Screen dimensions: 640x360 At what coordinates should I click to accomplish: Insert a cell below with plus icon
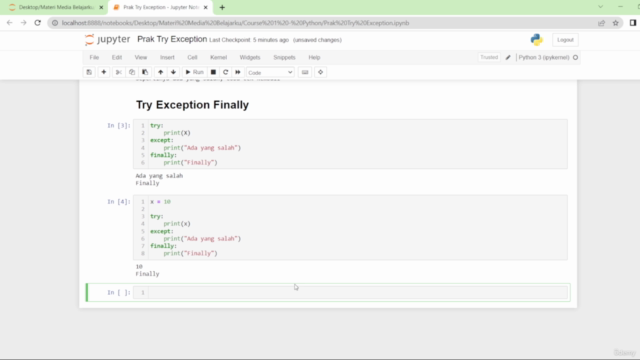point(104,72)
